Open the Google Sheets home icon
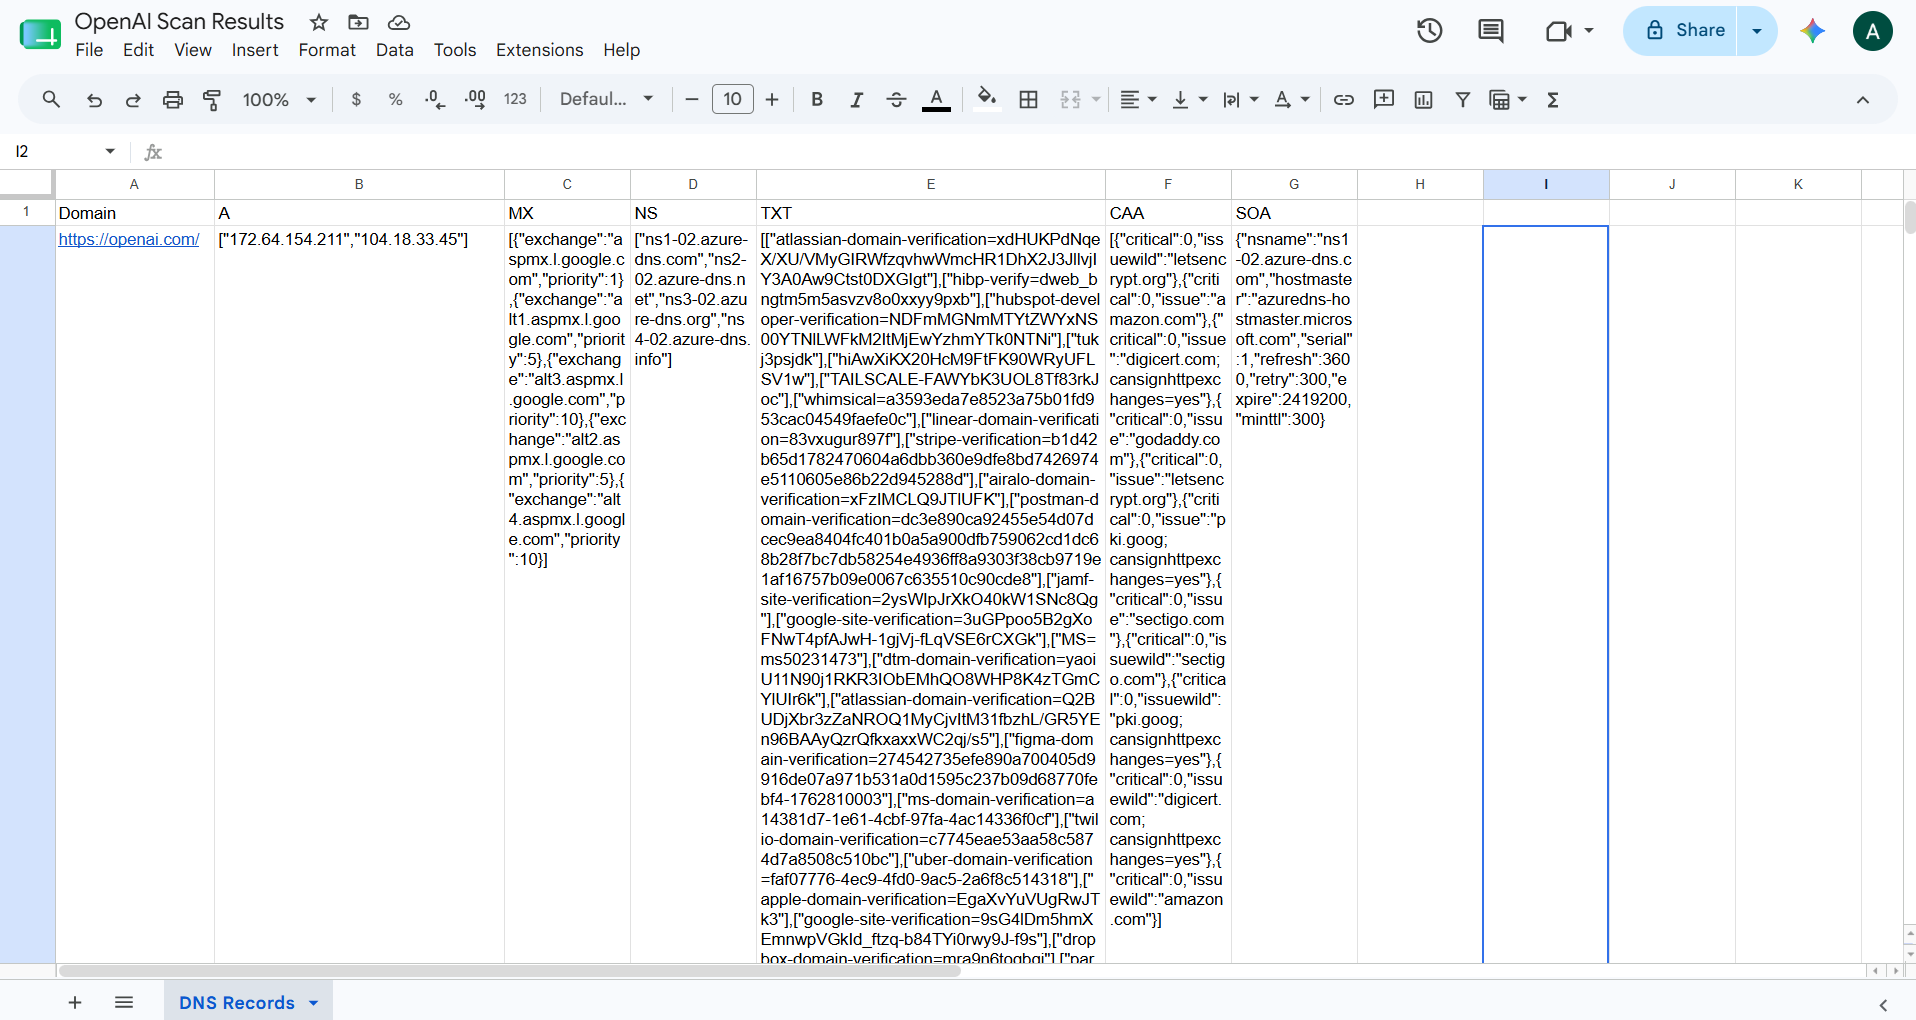This screenshot has height=1020, width=1916. pyautogui.click(x=40, y=35)
